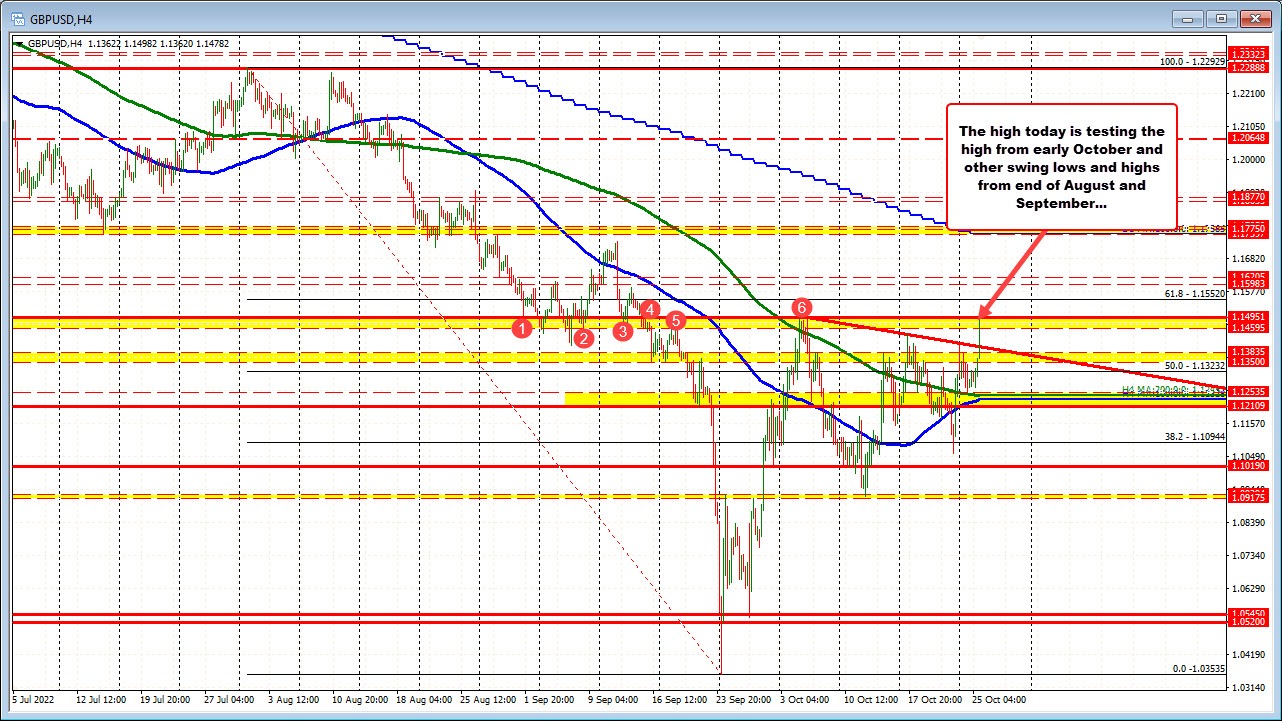
Task: Click the 1.16205 price level tag
Action: tap(1248, 276)
